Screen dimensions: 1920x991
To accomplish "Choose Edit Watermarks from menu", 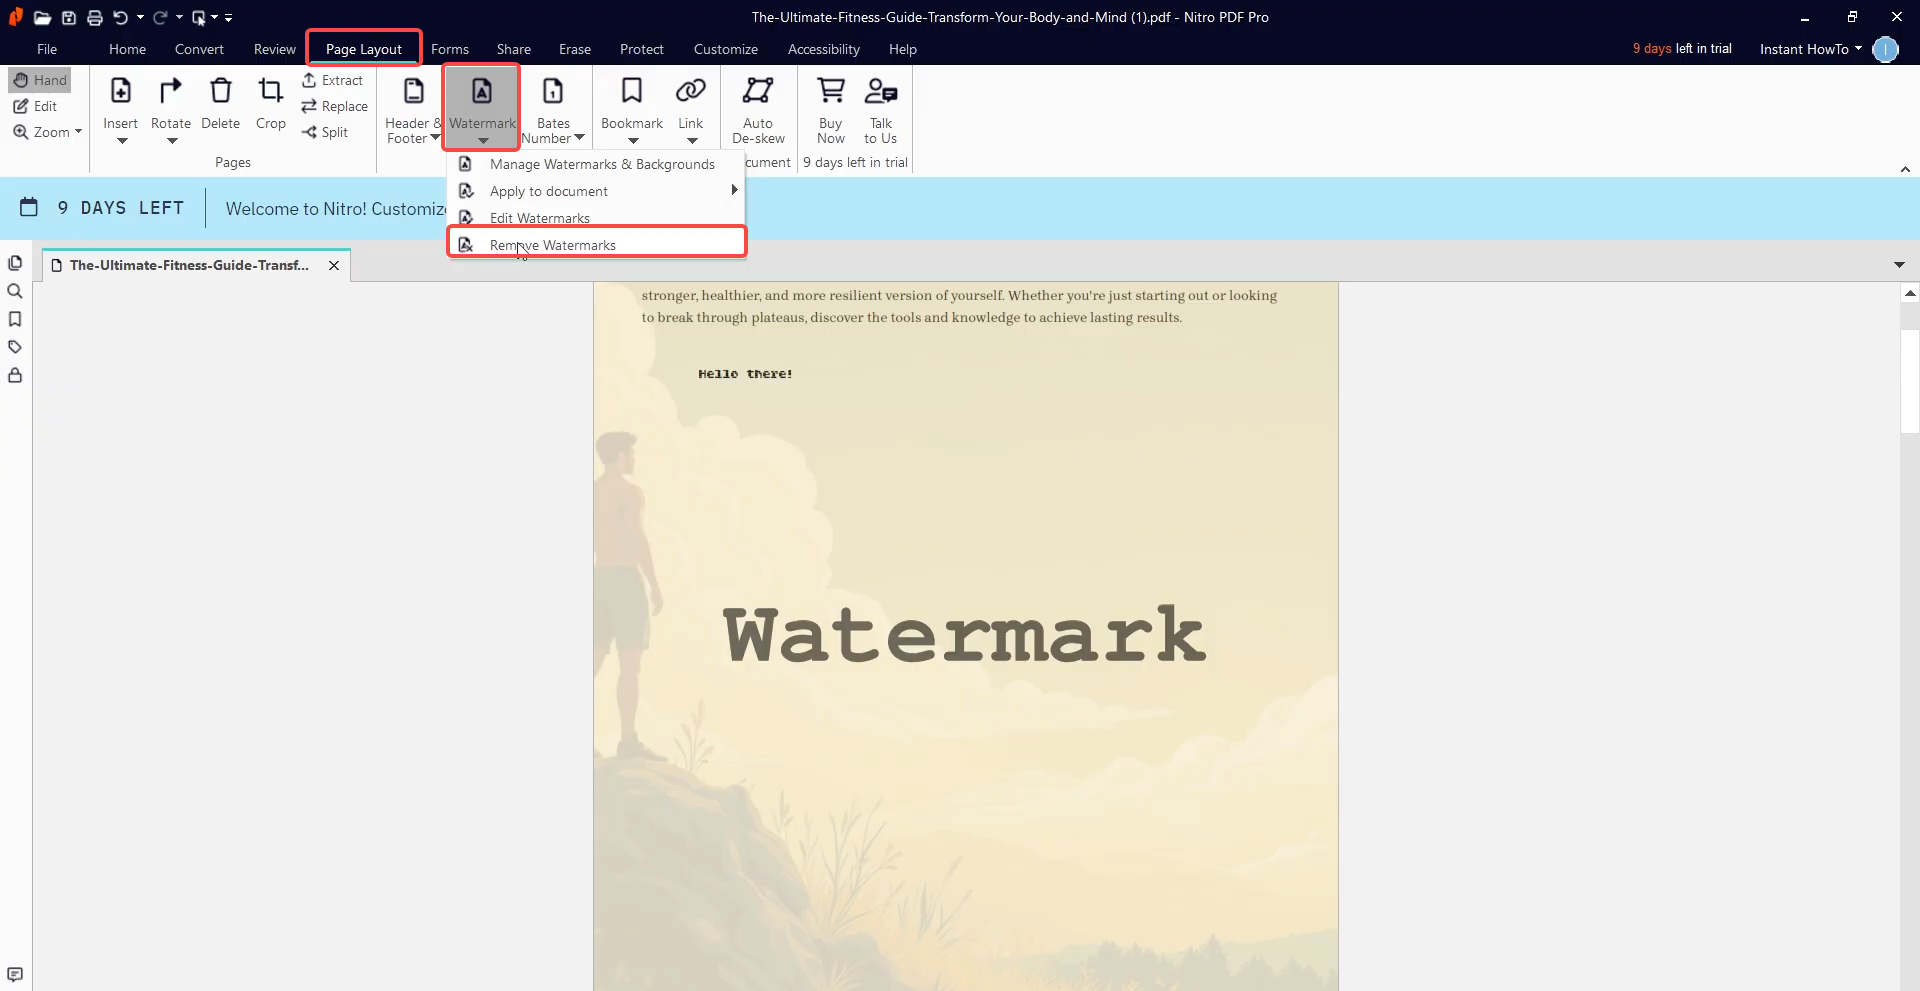I will [596, 218].
